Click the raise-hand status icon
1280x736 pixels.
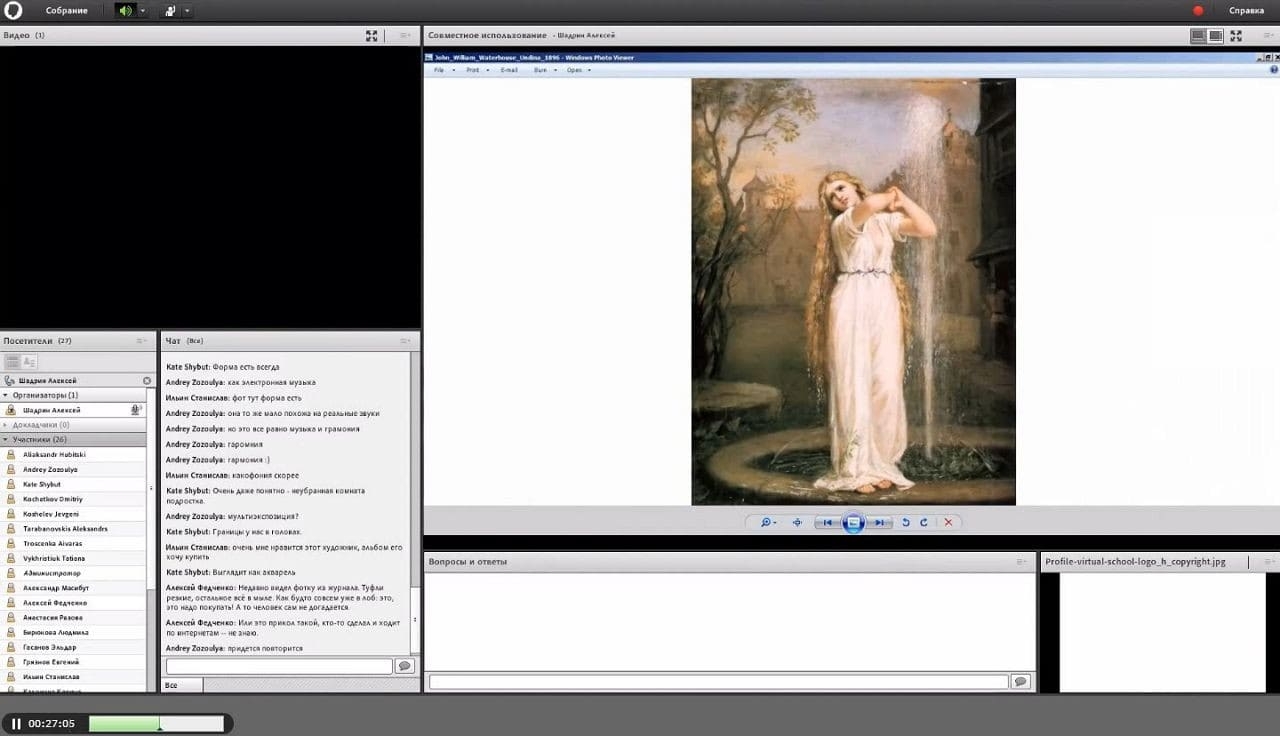[x=170, y=11]
